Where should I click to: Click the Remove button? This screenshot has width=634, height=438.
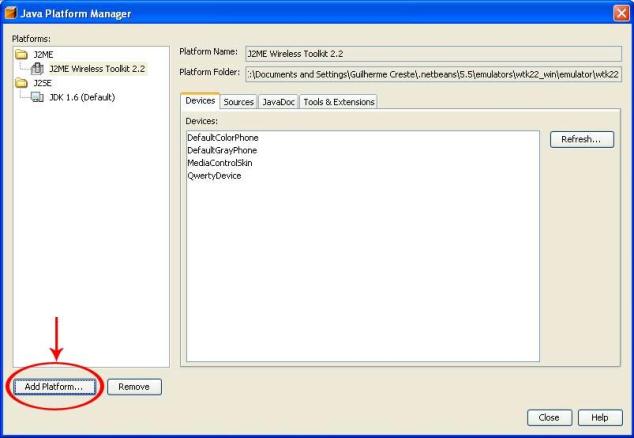click(x=134, y=387)
